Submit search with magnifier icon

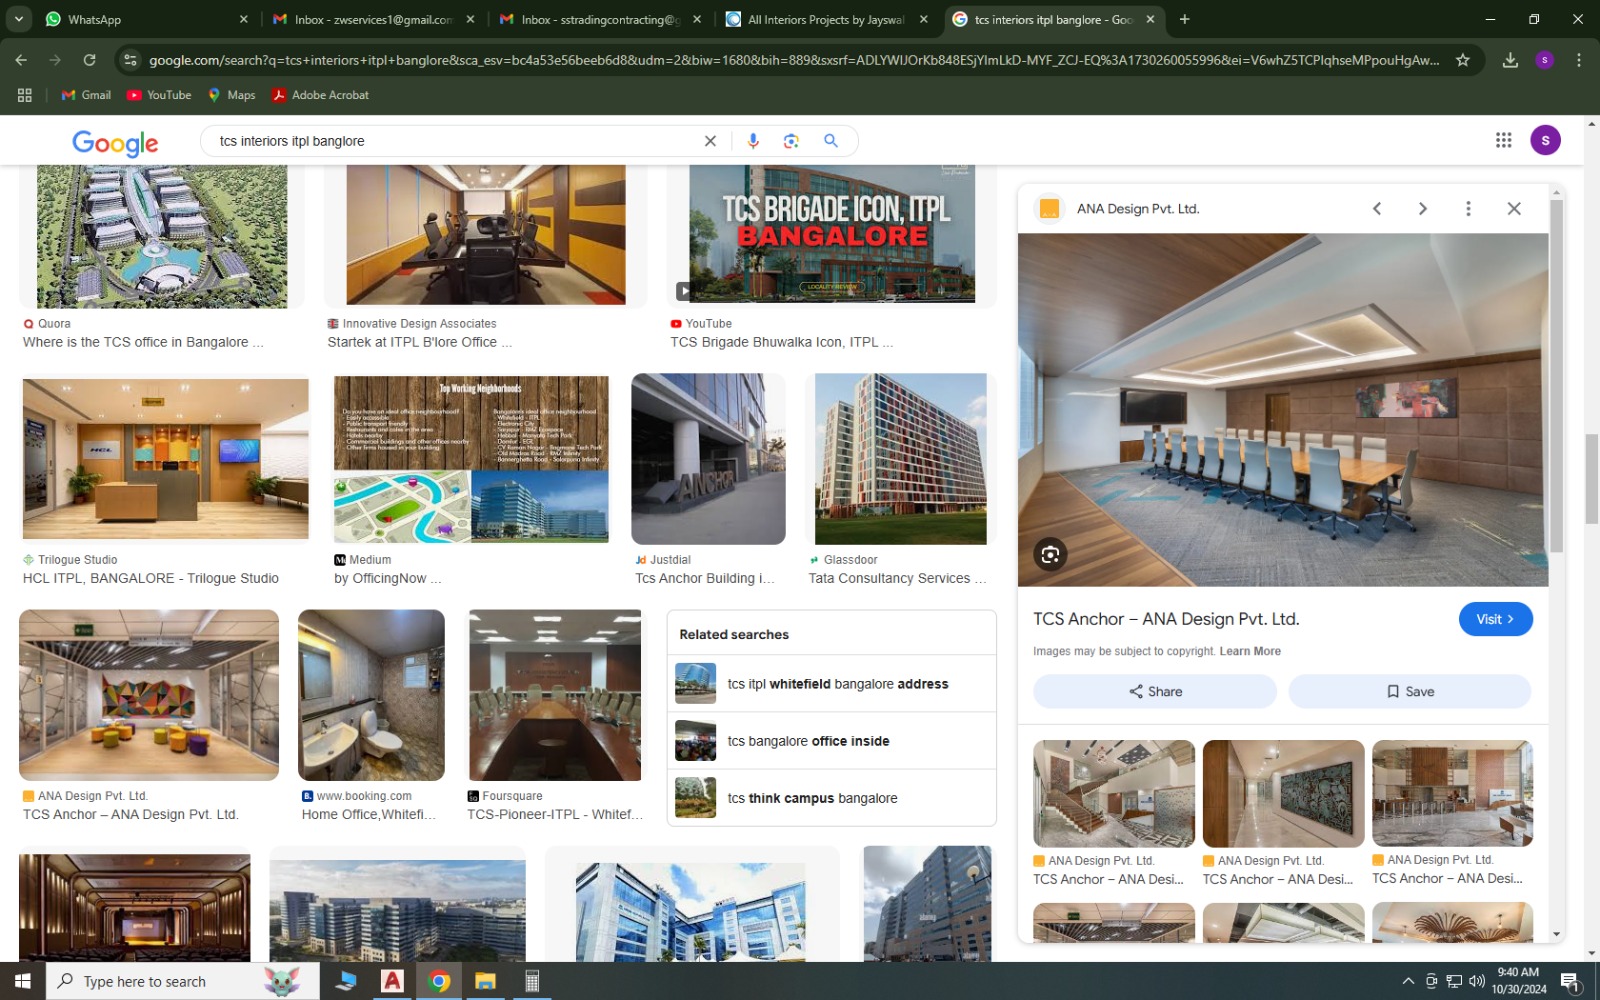(830, 141)
